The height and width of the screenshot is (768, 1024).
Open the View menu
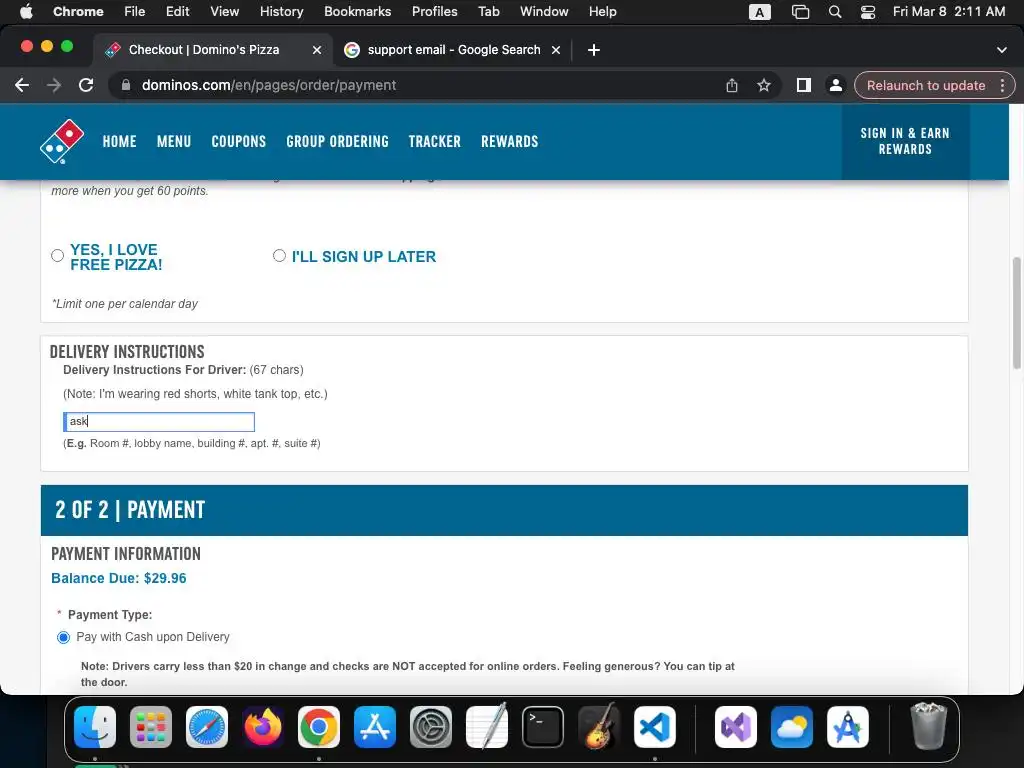tap(225, 12)
